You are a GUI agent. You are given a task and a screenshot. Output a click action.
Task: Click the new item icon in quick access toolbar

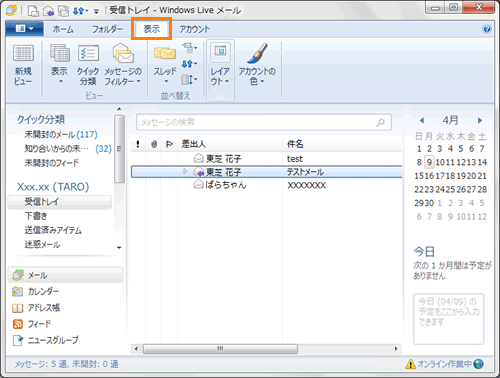pos(33,11)
